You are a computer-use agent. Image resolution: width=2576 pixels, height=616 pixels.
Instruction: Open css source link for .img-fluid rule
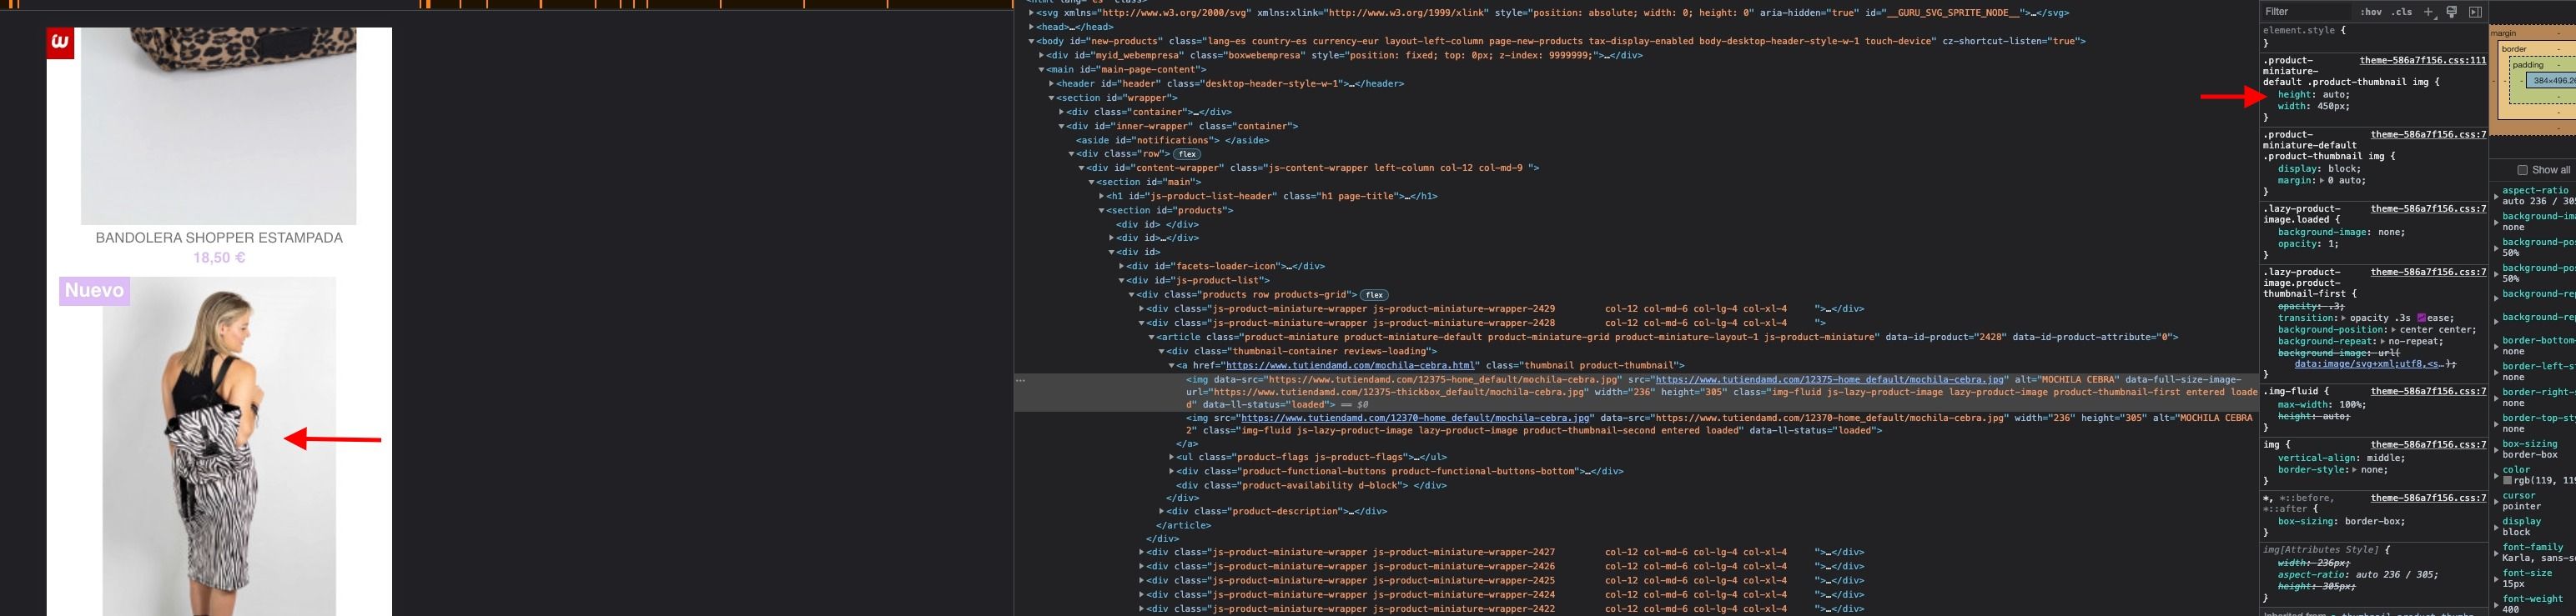click(2429, 392)
